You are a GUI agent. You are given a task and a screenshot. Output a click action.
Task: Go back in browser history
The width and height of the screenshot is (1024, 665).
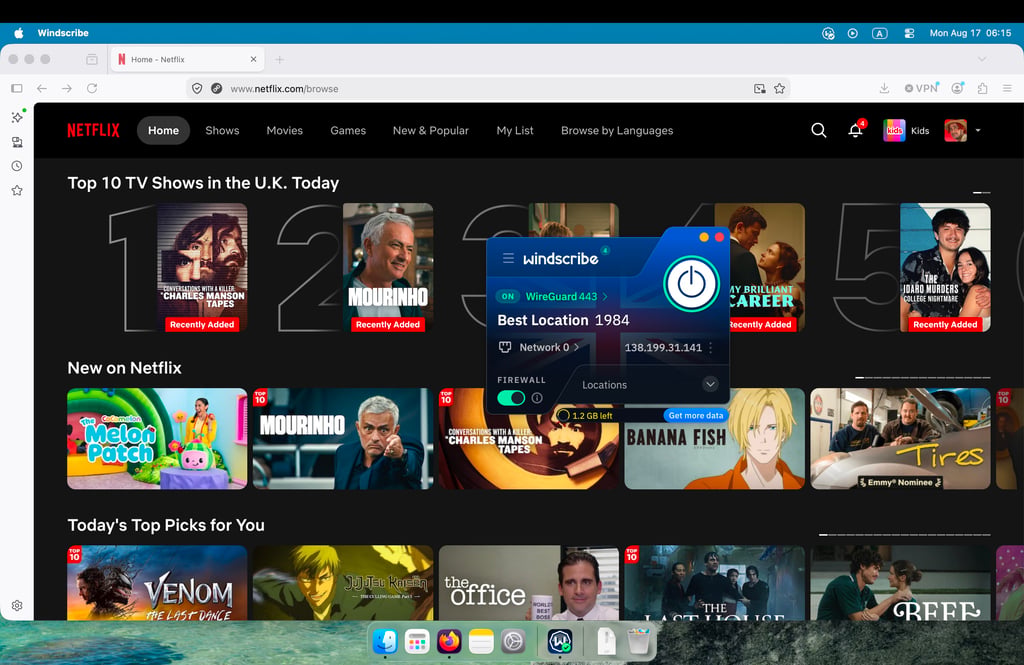coord(42,88)
